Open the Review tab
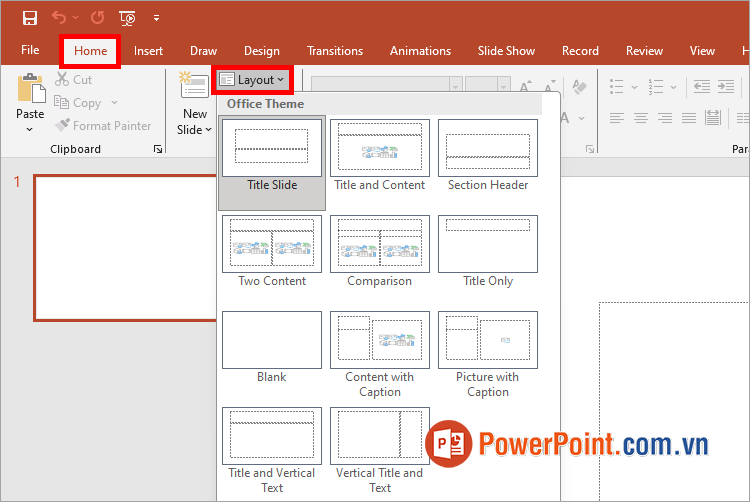The image size is (750, 502). coord(644,51)
